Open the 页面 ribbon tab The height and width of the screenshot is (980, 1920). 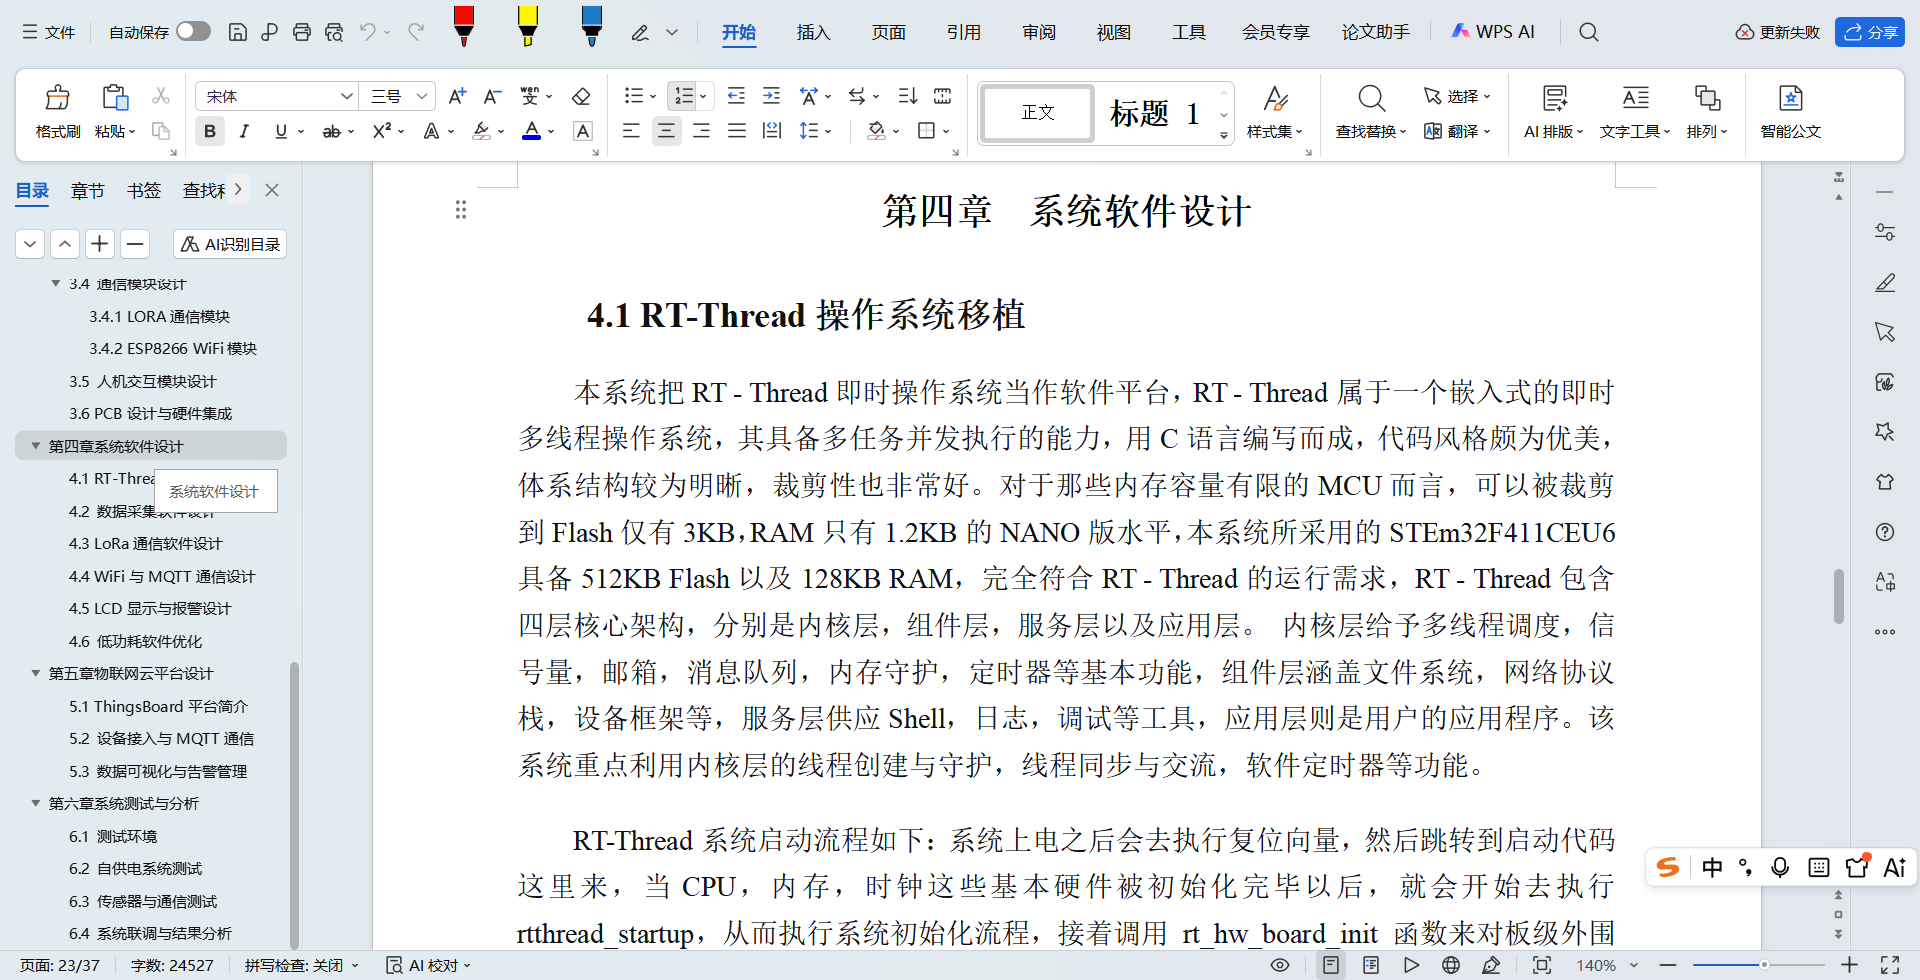[x=888, y=32]
